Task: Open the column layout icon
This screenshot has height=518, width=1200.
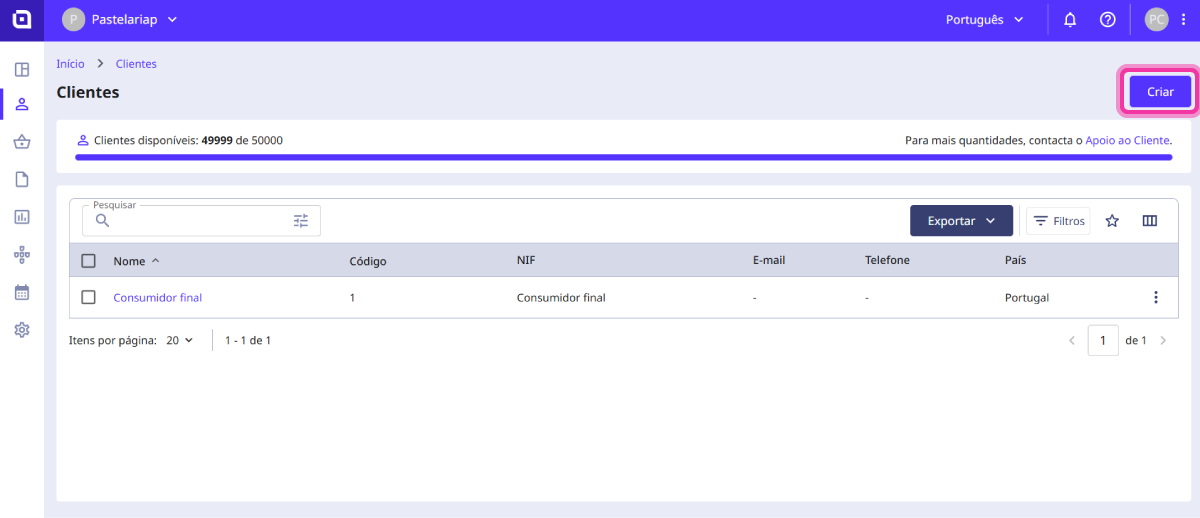Action: [1149, 221]
